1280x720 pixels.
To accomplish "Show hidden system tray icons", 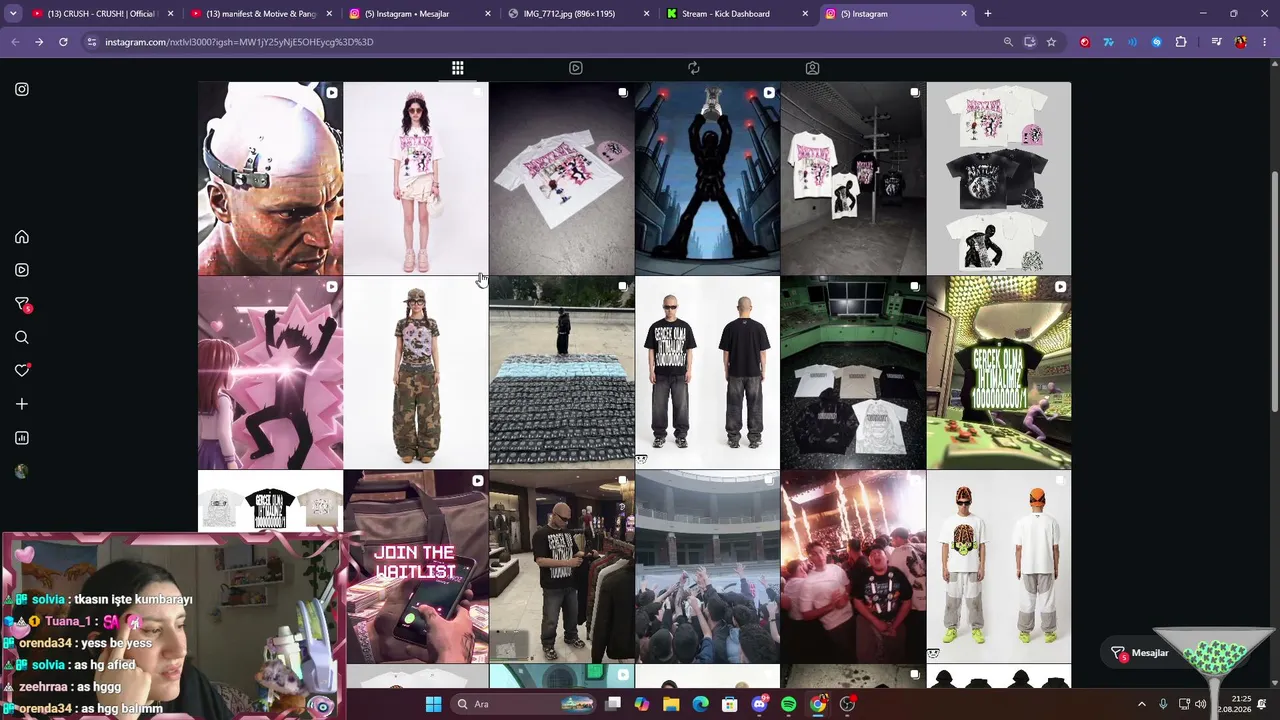I will click(1142, 704).
